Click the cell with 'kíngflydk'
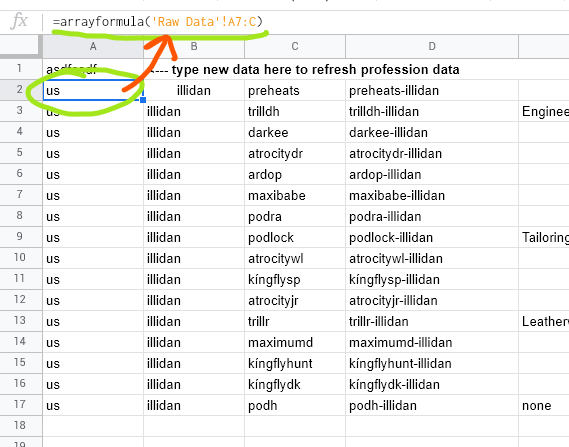569x447 pixels. (295, 385)
